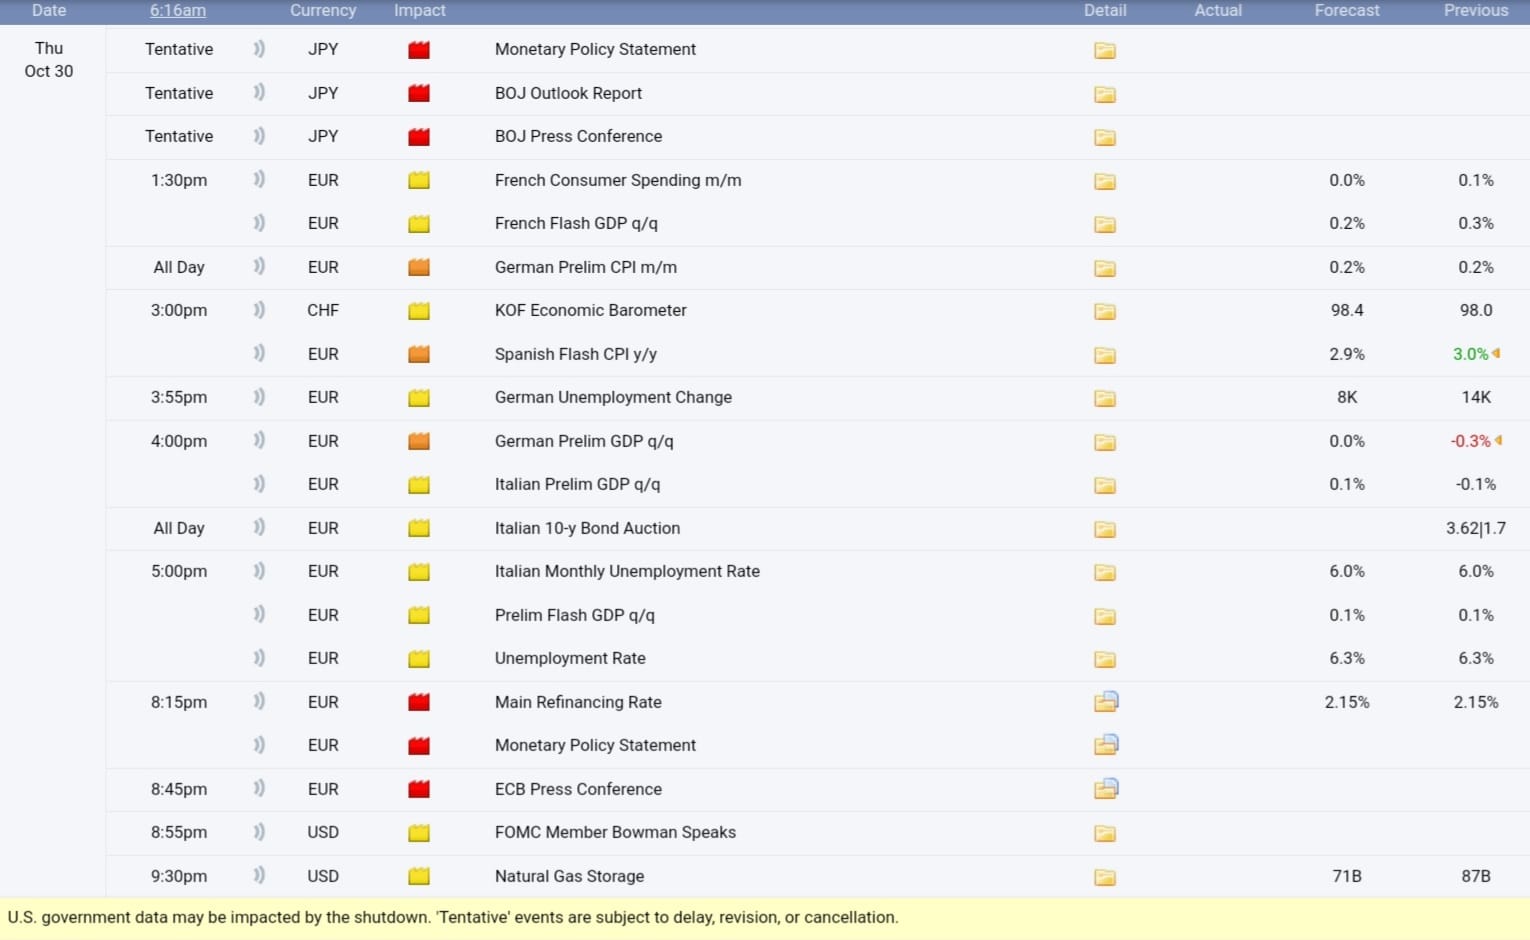Click the Currency column header
The height and width of the screenshot is (940, 1530).
[x=323, y=10]
